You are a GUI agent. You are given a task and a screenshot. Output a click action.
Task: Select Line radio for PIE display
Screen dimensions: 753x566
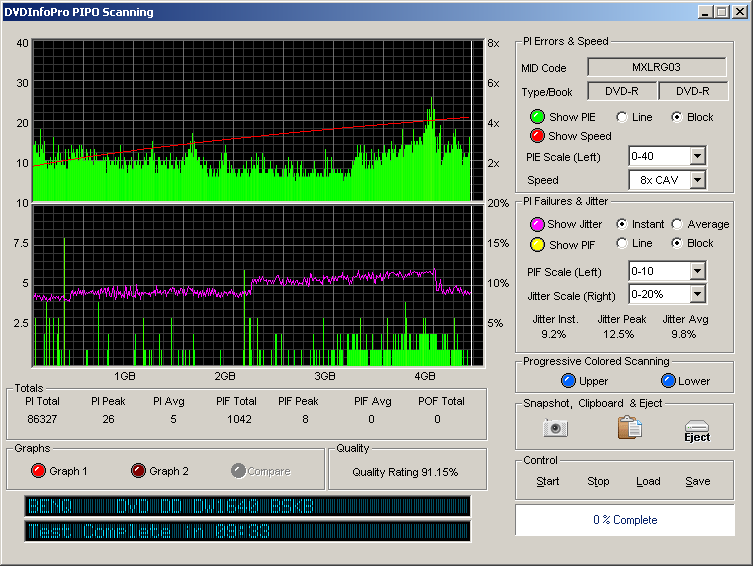click(622, 117)
